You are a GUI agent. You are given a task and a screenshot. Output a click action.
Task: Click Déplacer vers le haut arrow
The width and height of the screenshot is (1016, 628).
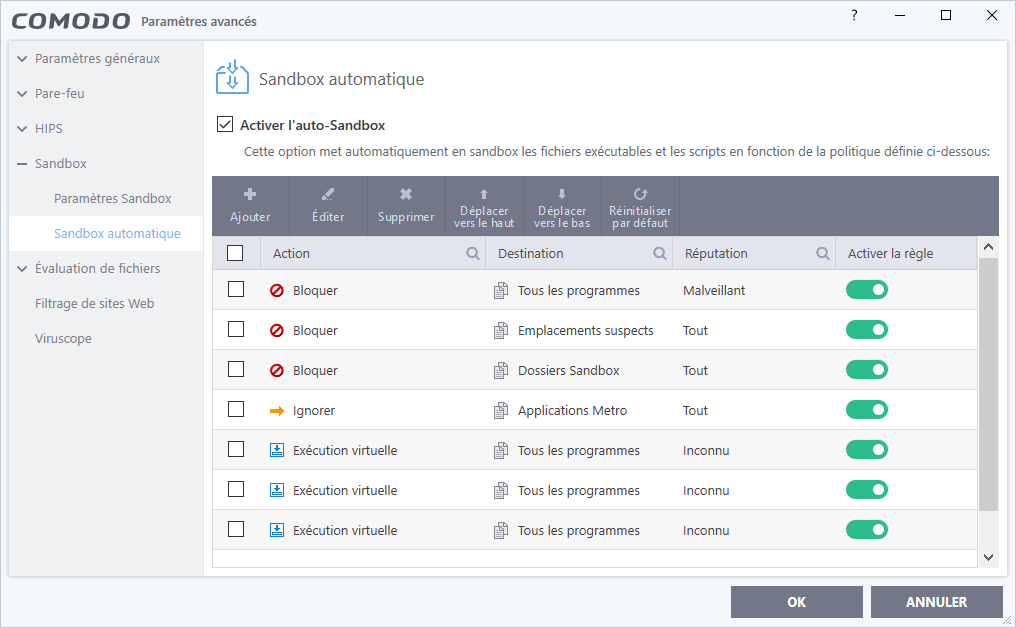(484, 194)
